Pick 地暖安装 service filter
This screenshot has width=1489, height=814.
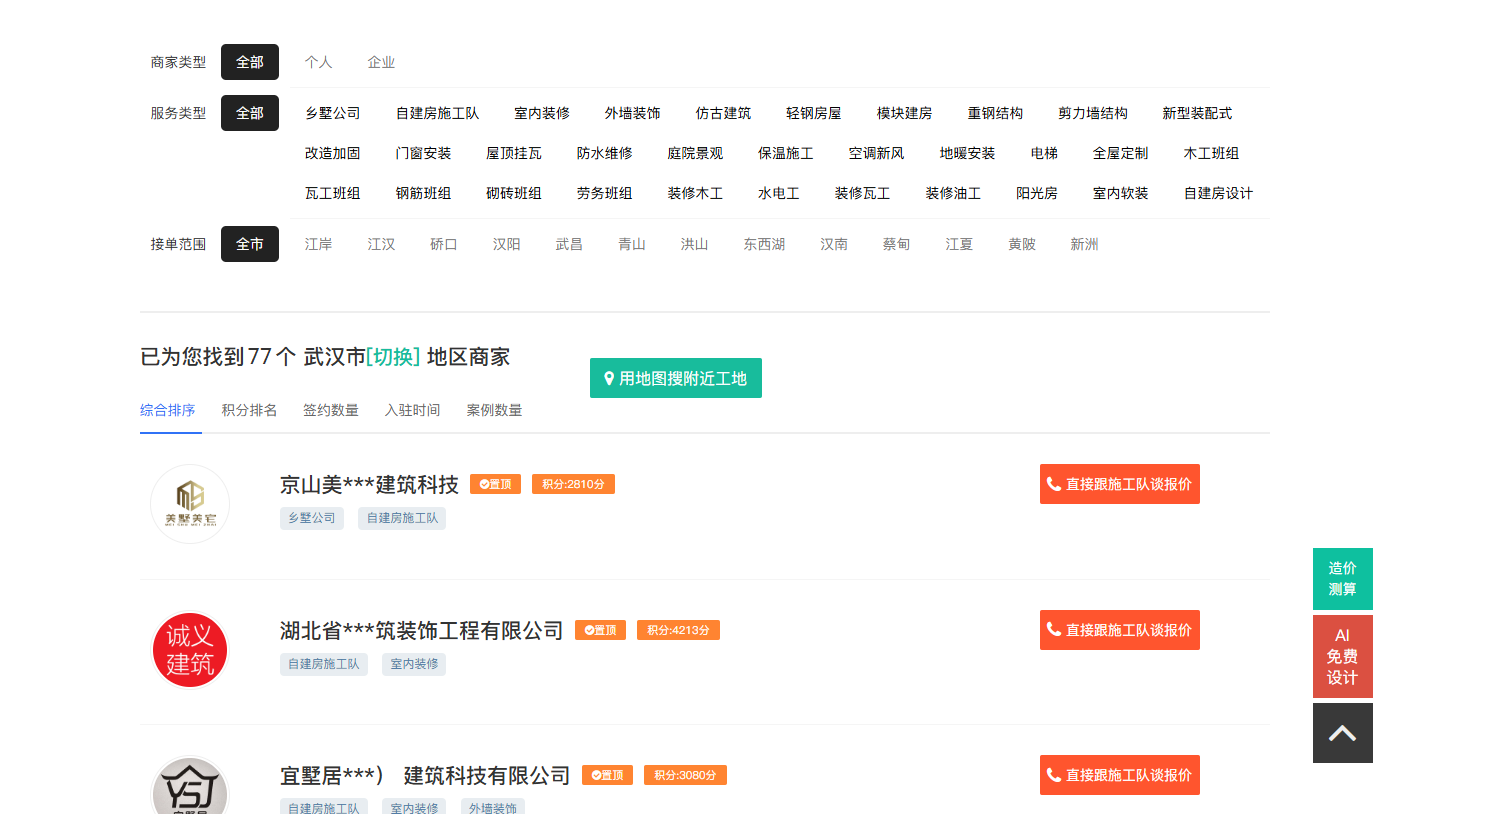(x=967, y=153)
